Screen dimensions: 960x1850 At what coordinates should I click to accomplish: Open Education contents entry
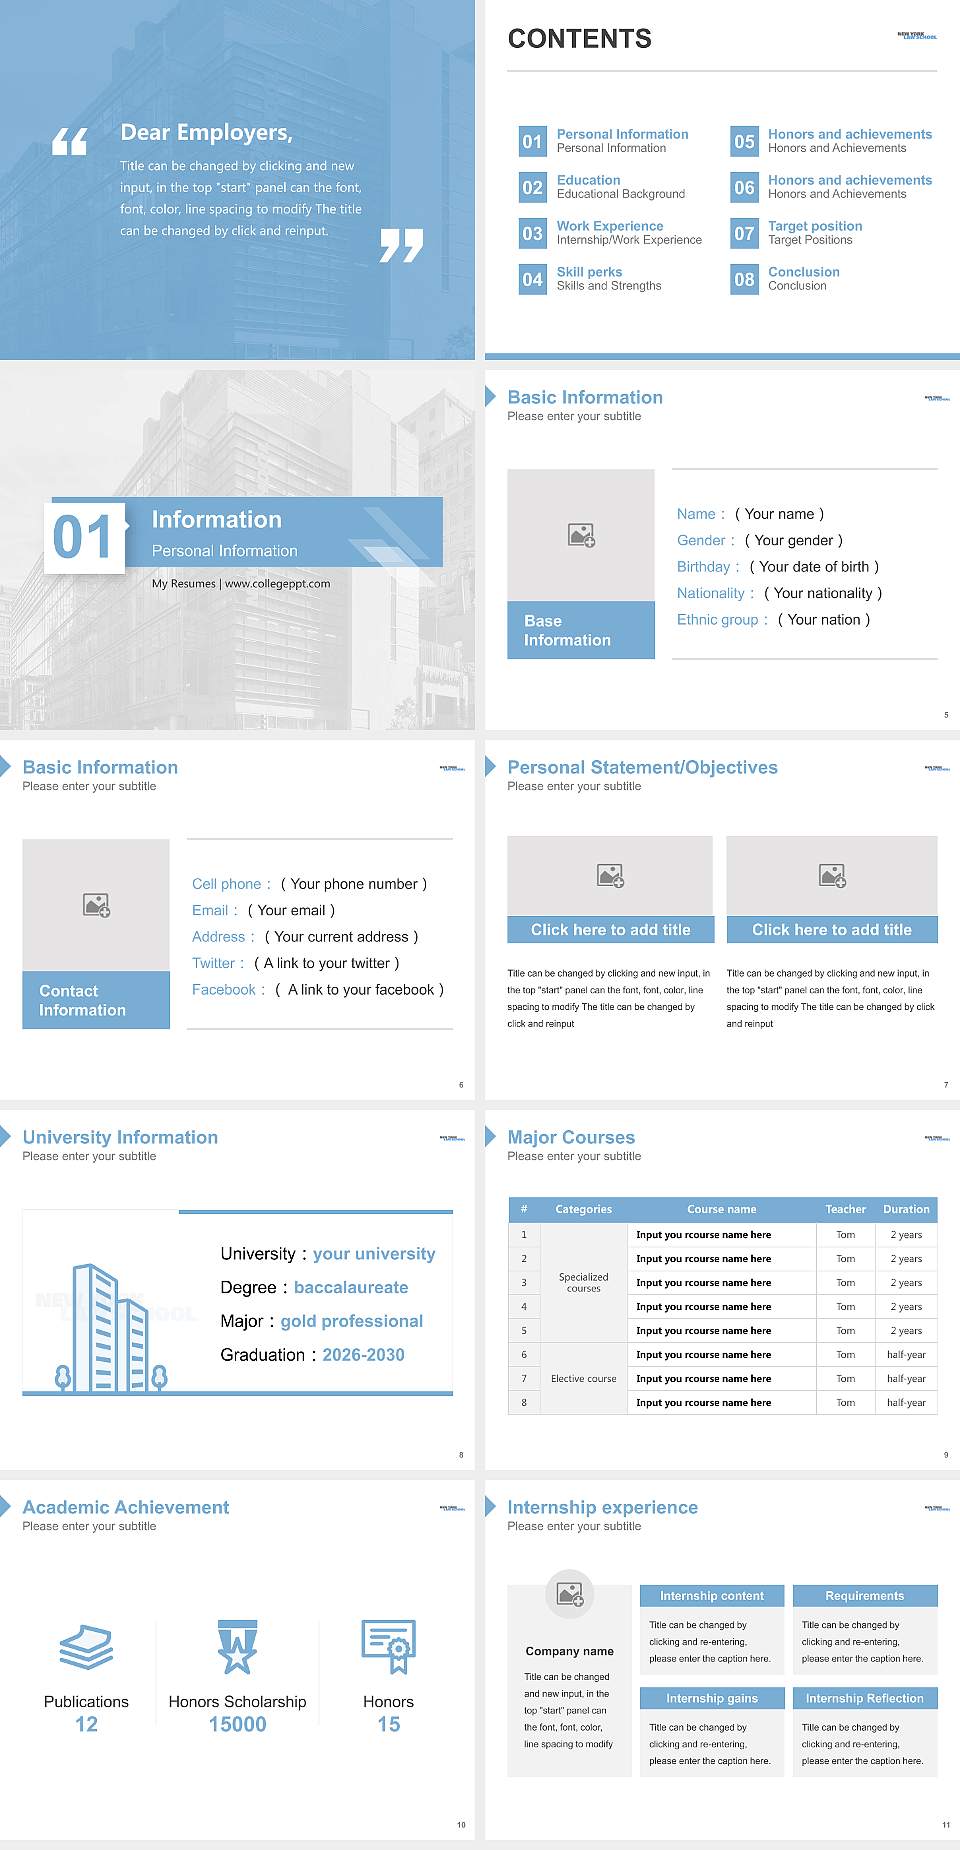[x=621, y=186]
